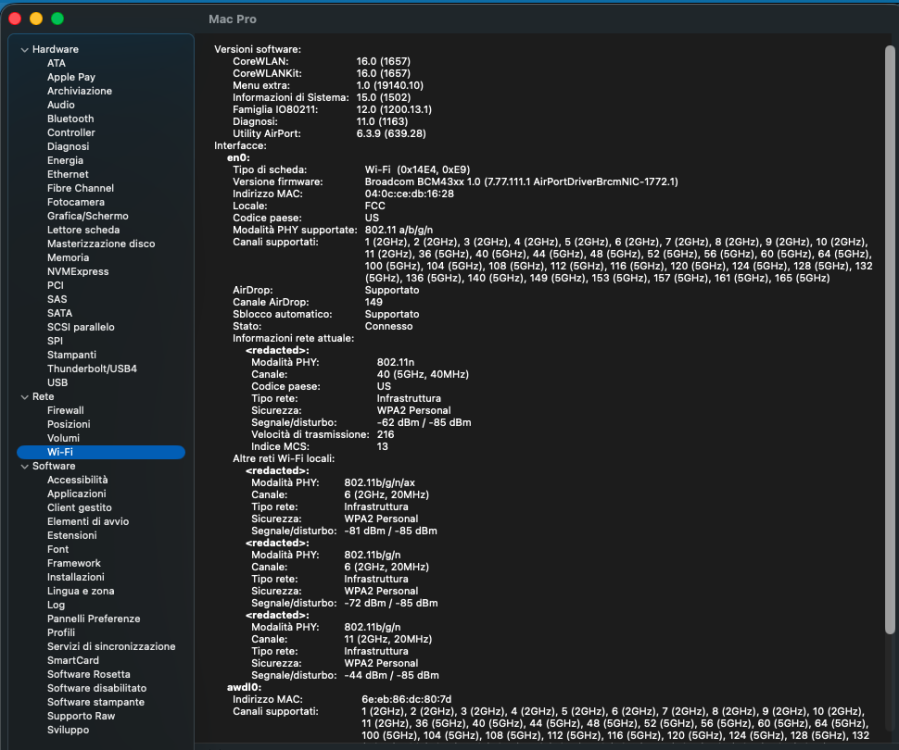
Task: Open Supporto Raw entry
Action: tap(81, 716)
